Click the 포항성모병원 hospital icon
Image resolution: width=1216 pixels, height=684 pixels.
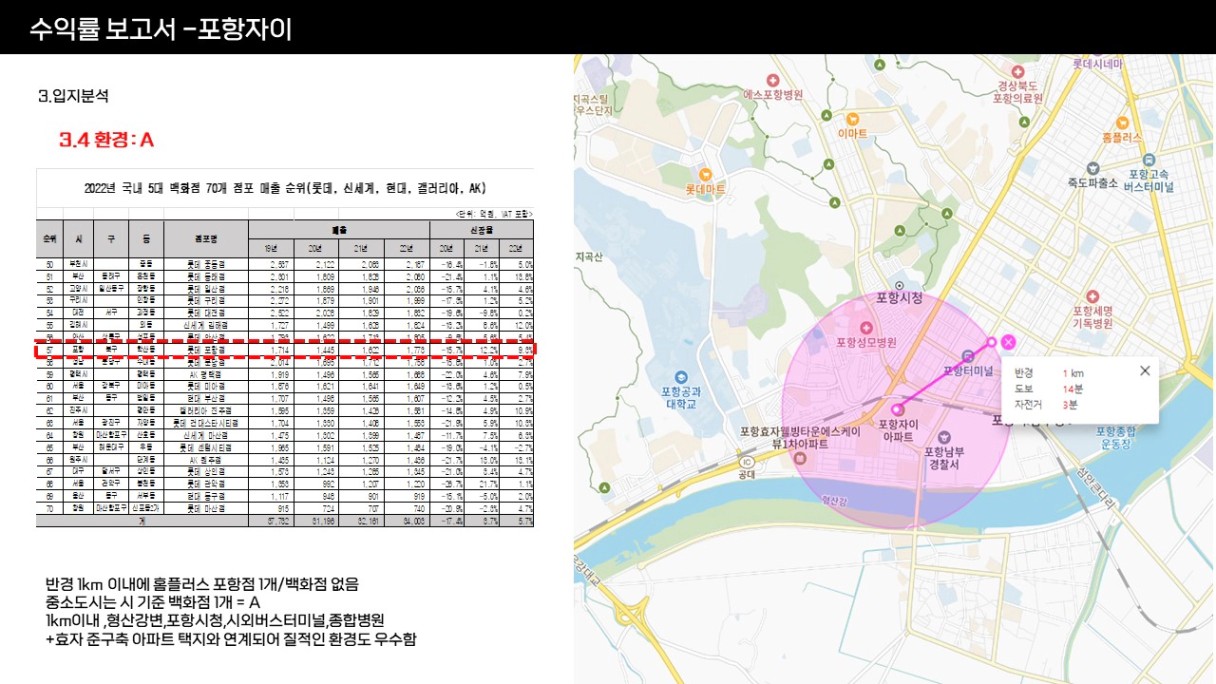(x=865, y=328)
